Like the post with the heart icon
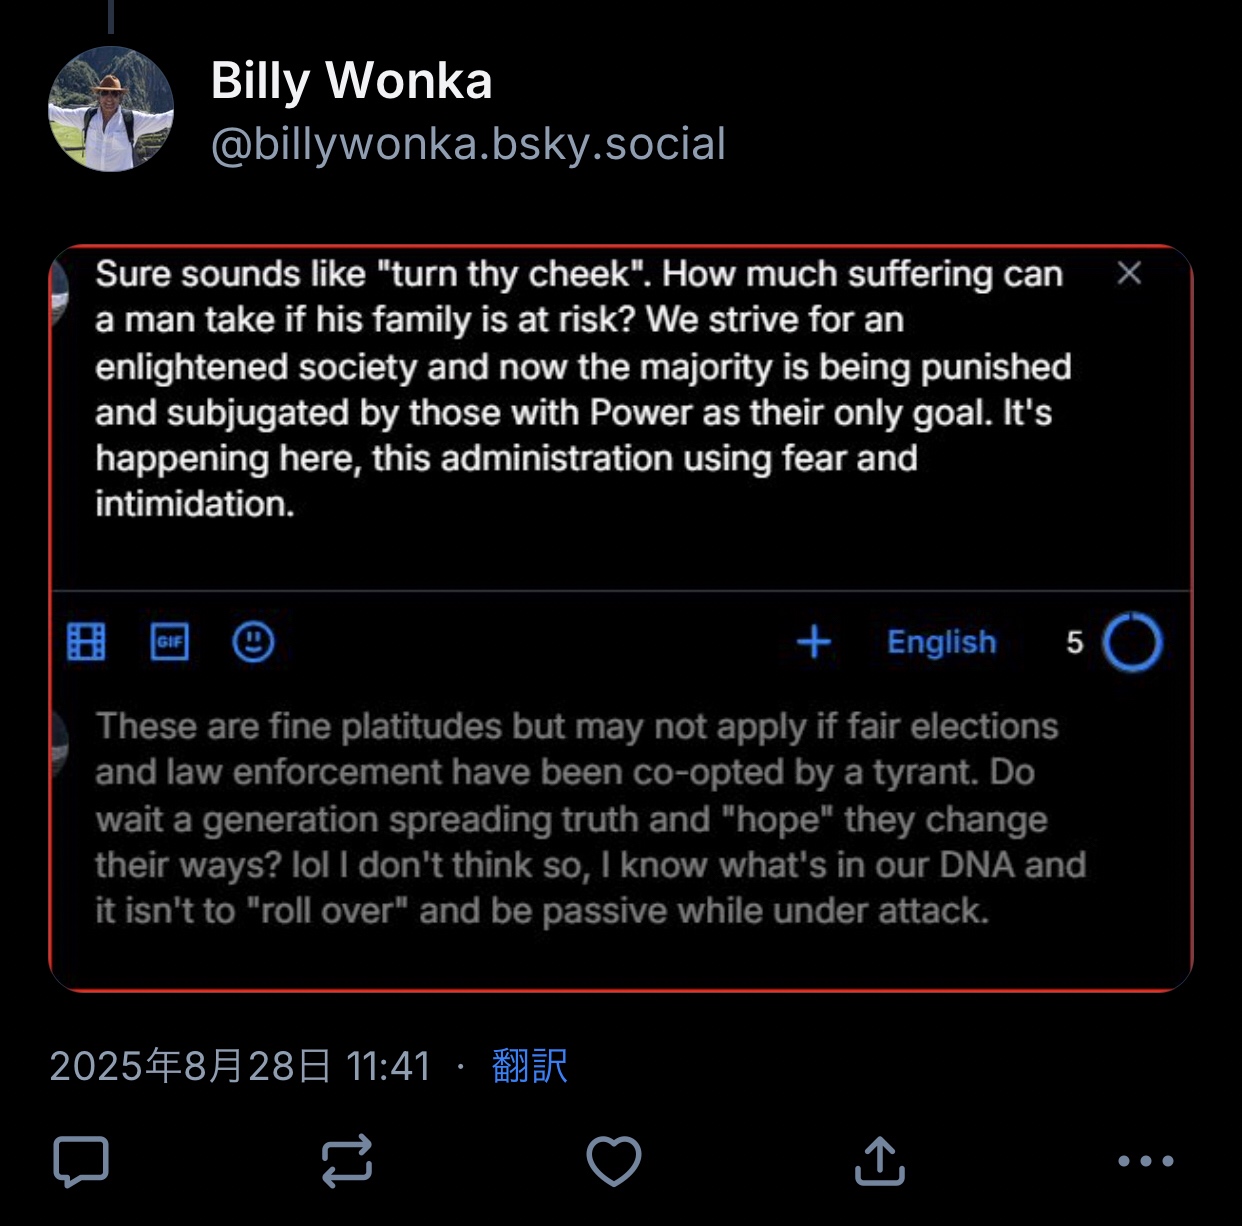The width and height of the screenshot is (1242, 1226). coord(613,1161)
